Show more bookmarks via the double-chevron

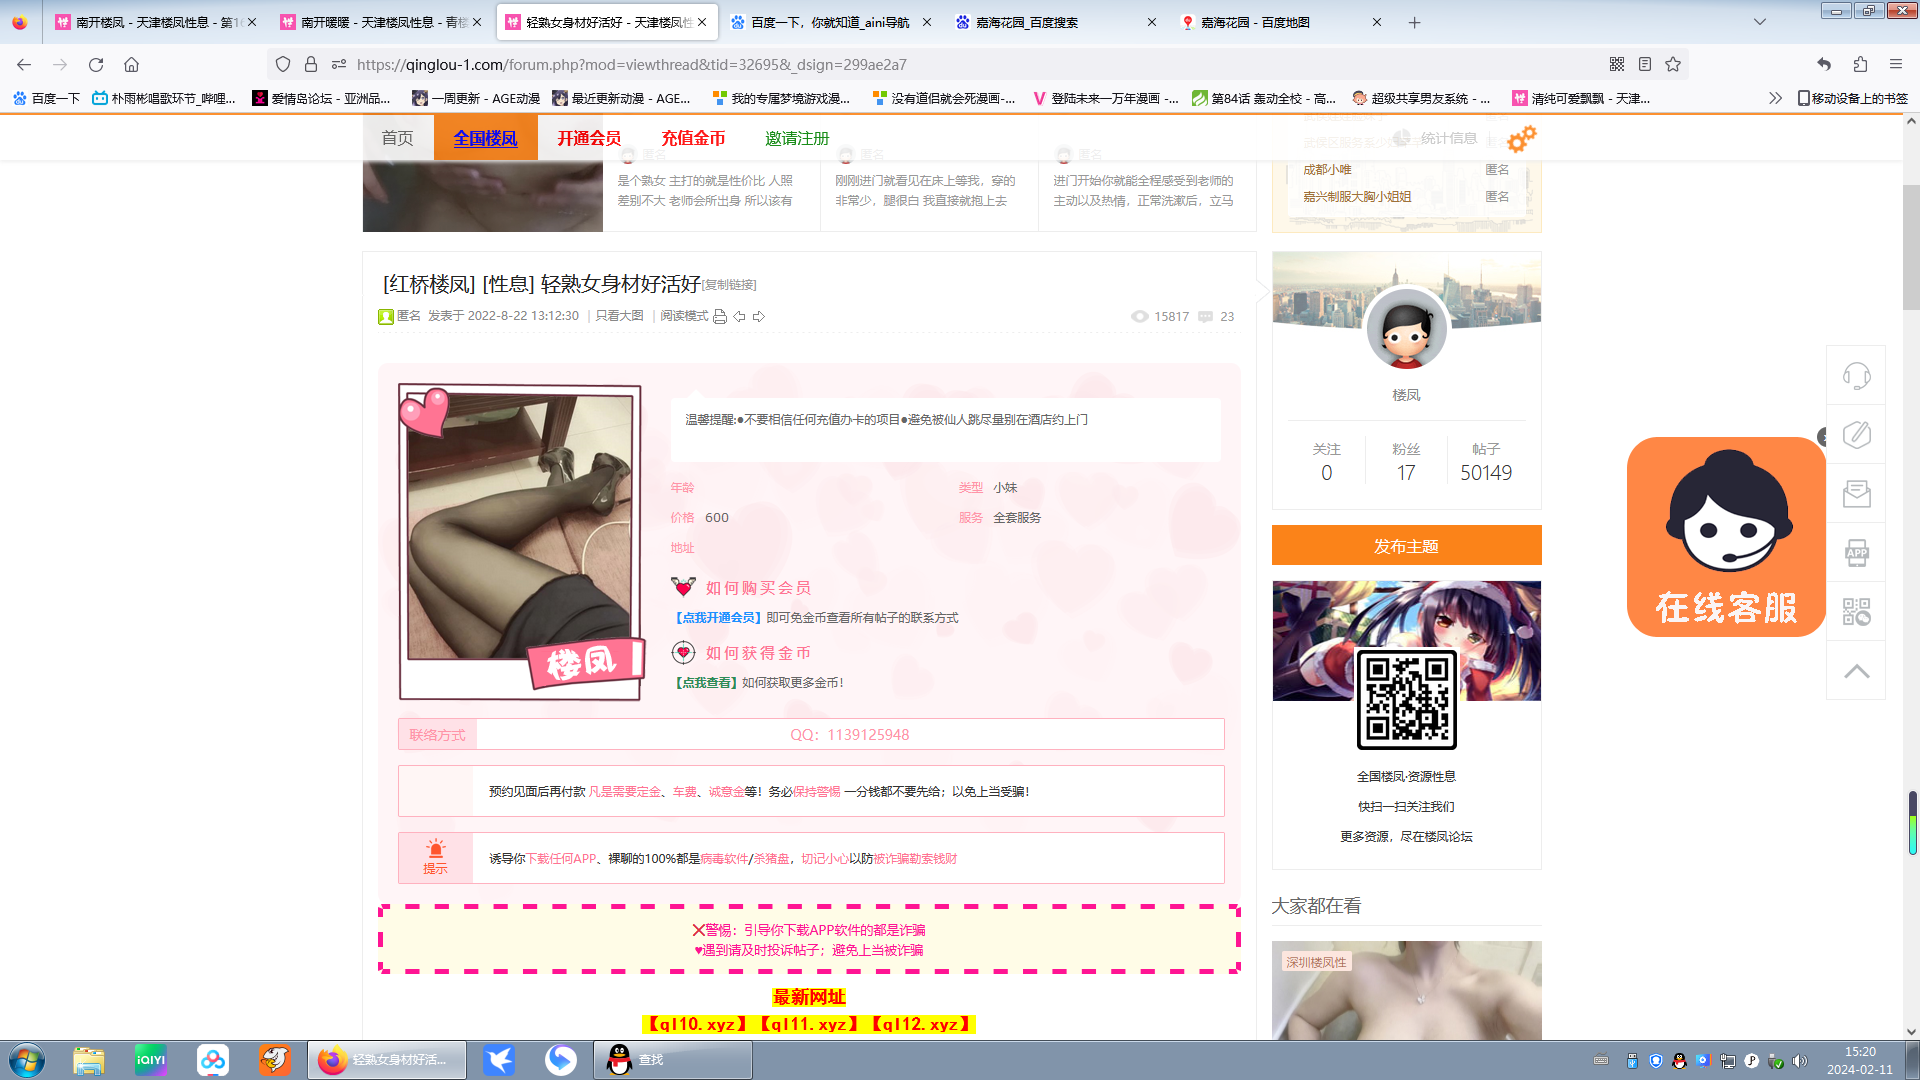coord(1775,98)
